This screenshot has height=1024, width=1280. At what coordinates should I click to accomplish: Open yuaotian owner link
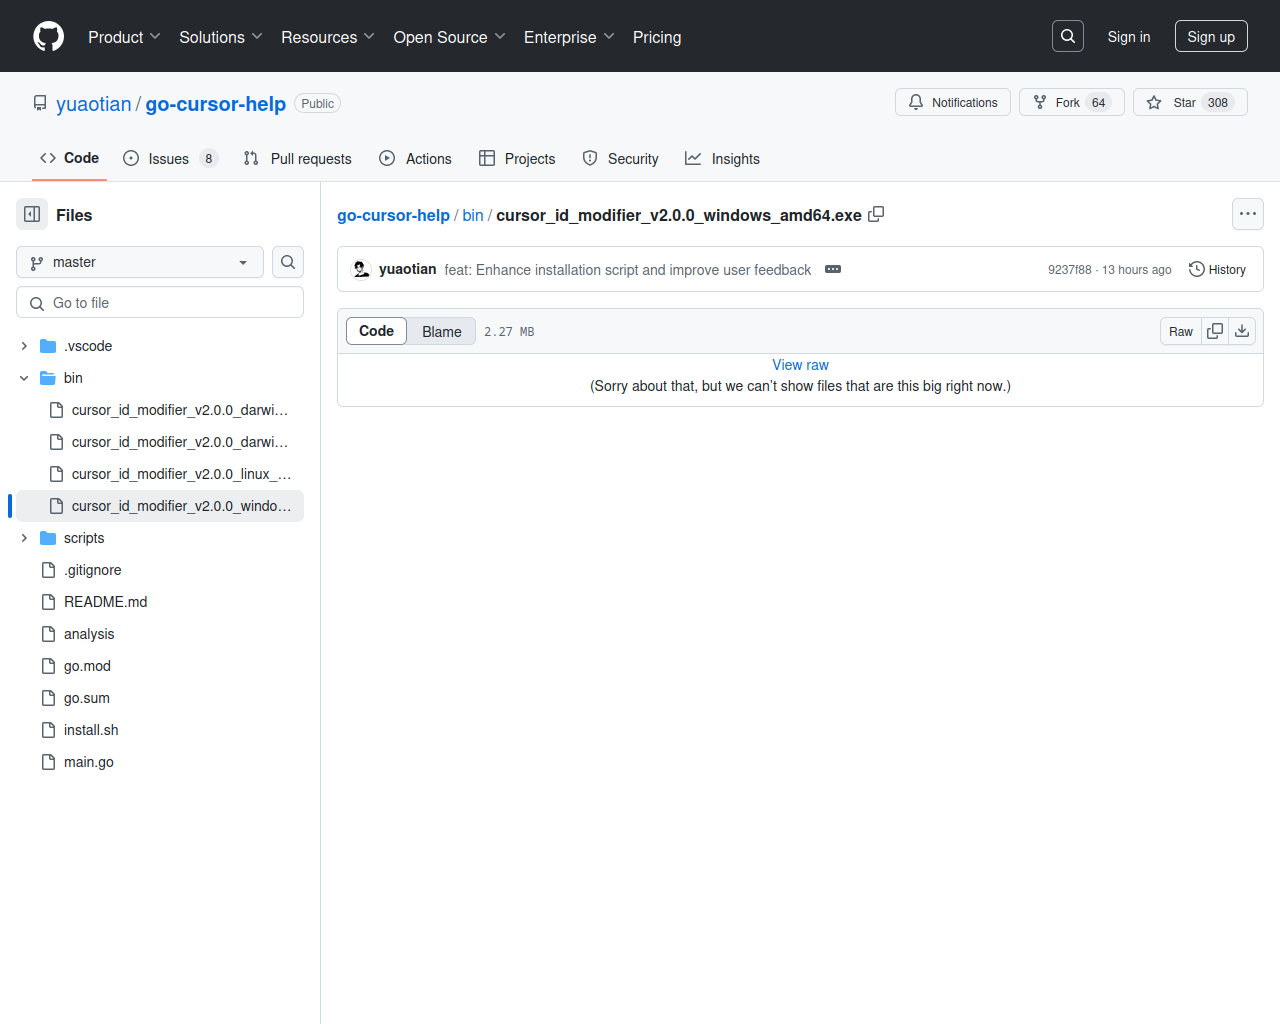94,104
